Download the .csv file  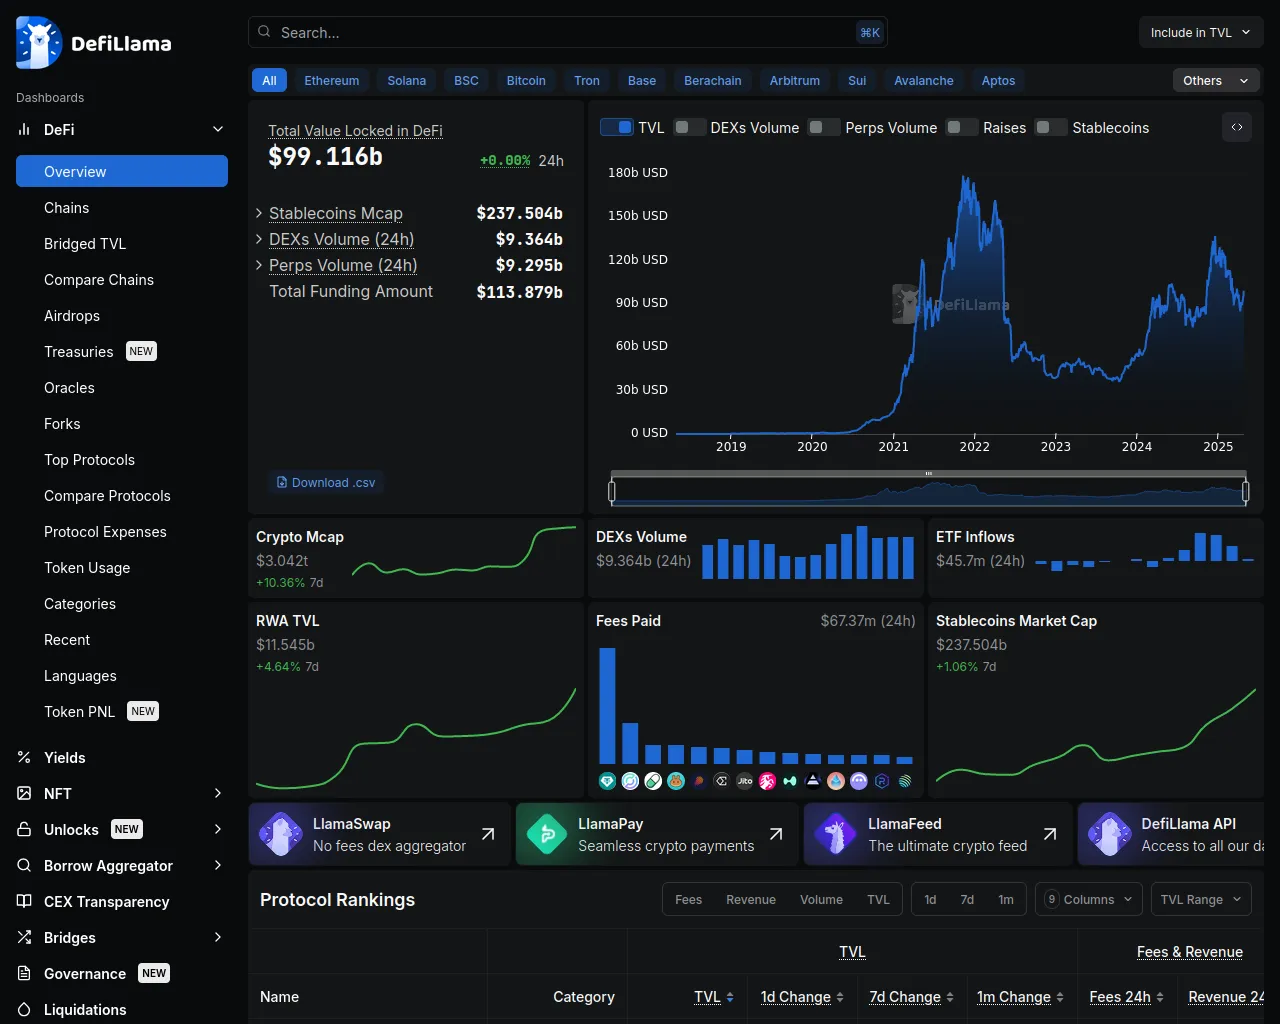click(326, 483)
